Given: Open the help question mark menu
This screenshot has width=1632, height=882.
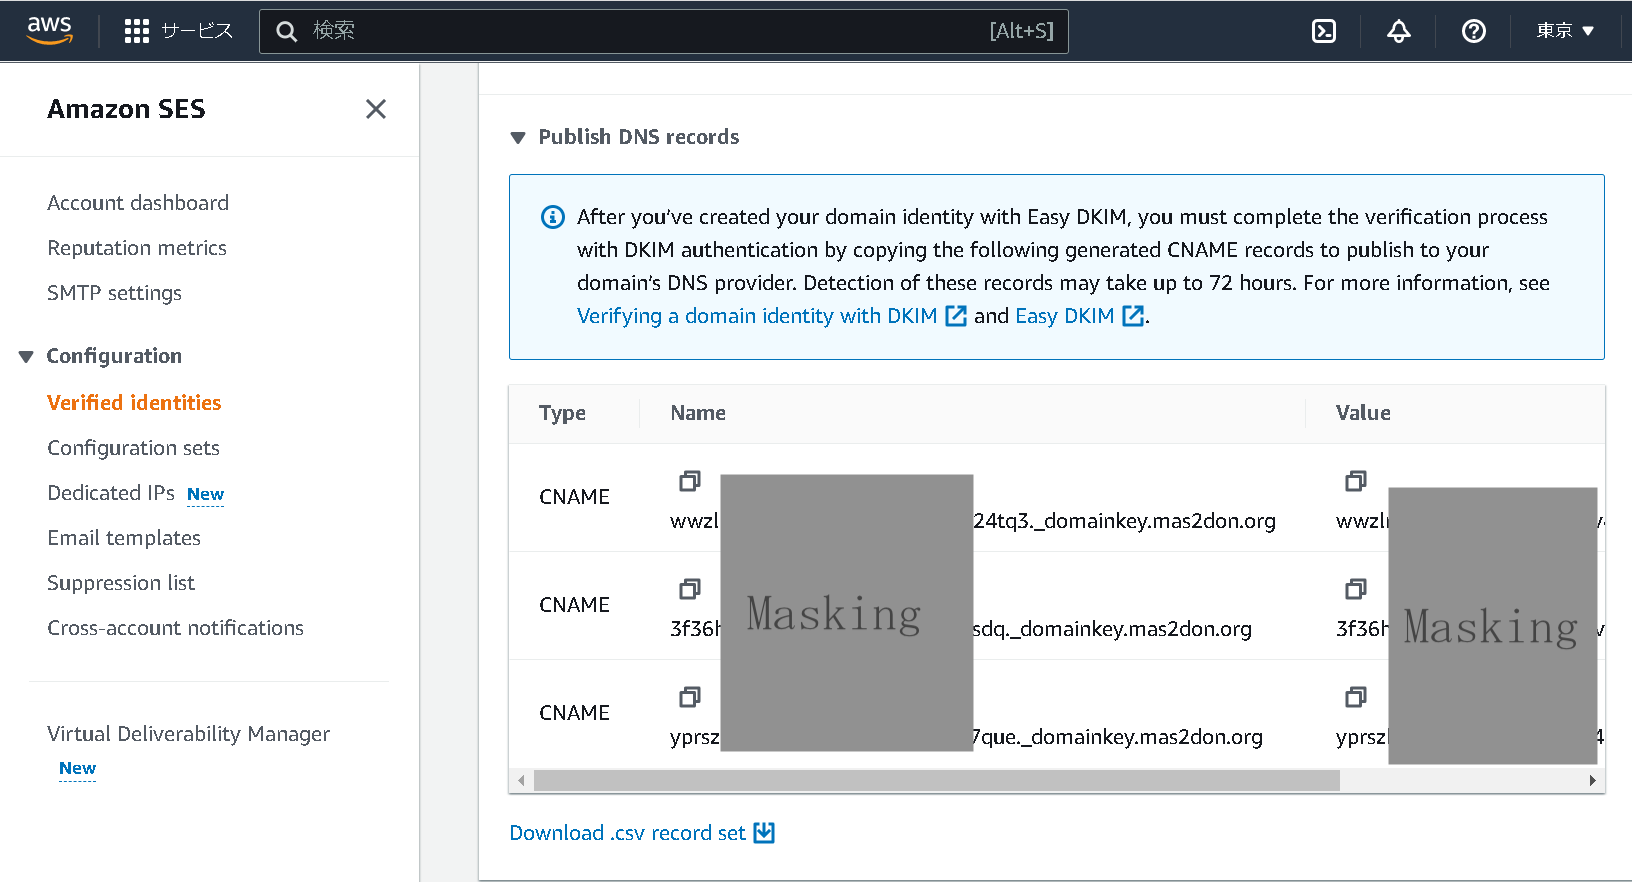Looking at the screenshot, I should [1474, 31].
